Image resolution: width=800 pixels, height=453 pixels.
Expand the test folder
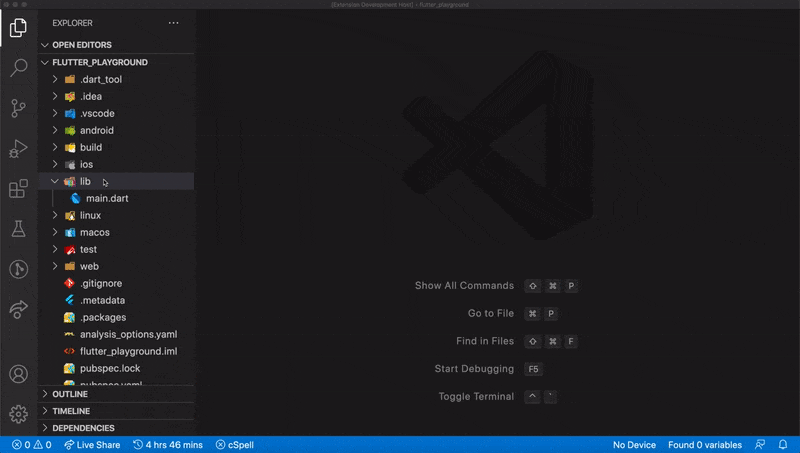click(x=116, y=249)
